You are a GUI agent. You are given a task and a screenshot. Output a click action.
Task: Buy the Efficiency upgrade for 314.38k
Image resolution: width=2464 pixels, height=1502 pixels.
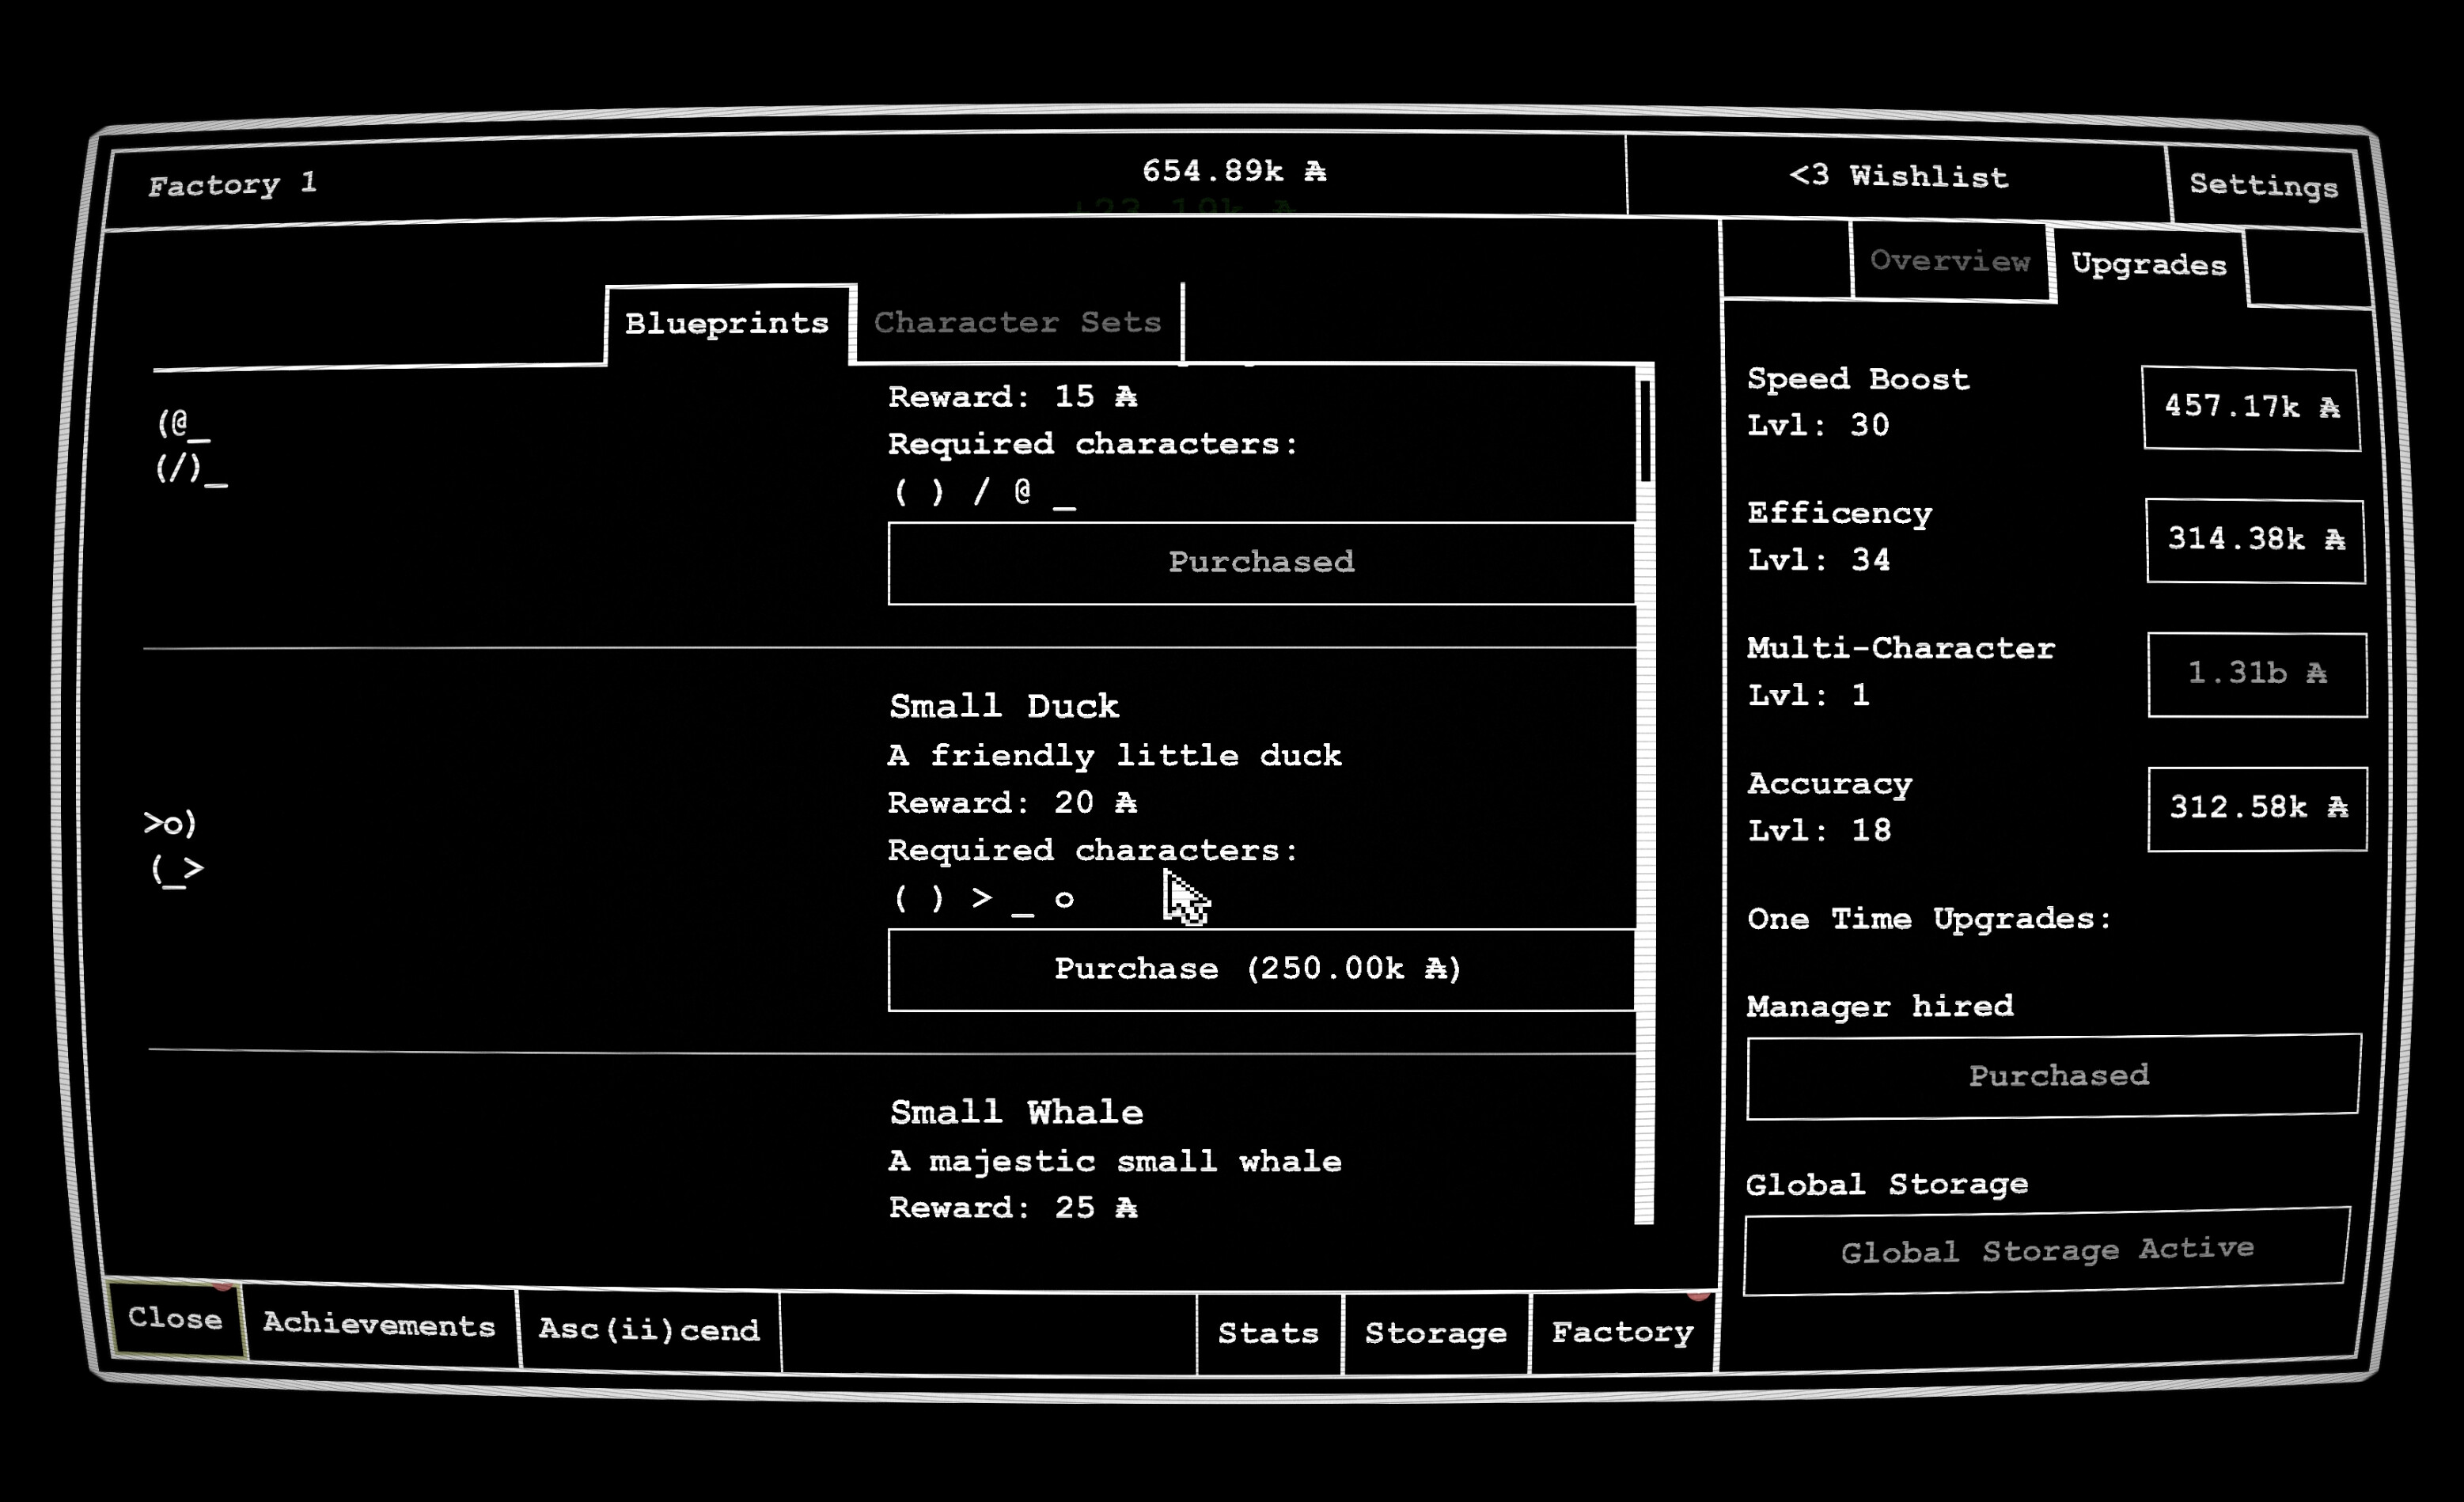pyautogui.click(x=2253, y=540)
